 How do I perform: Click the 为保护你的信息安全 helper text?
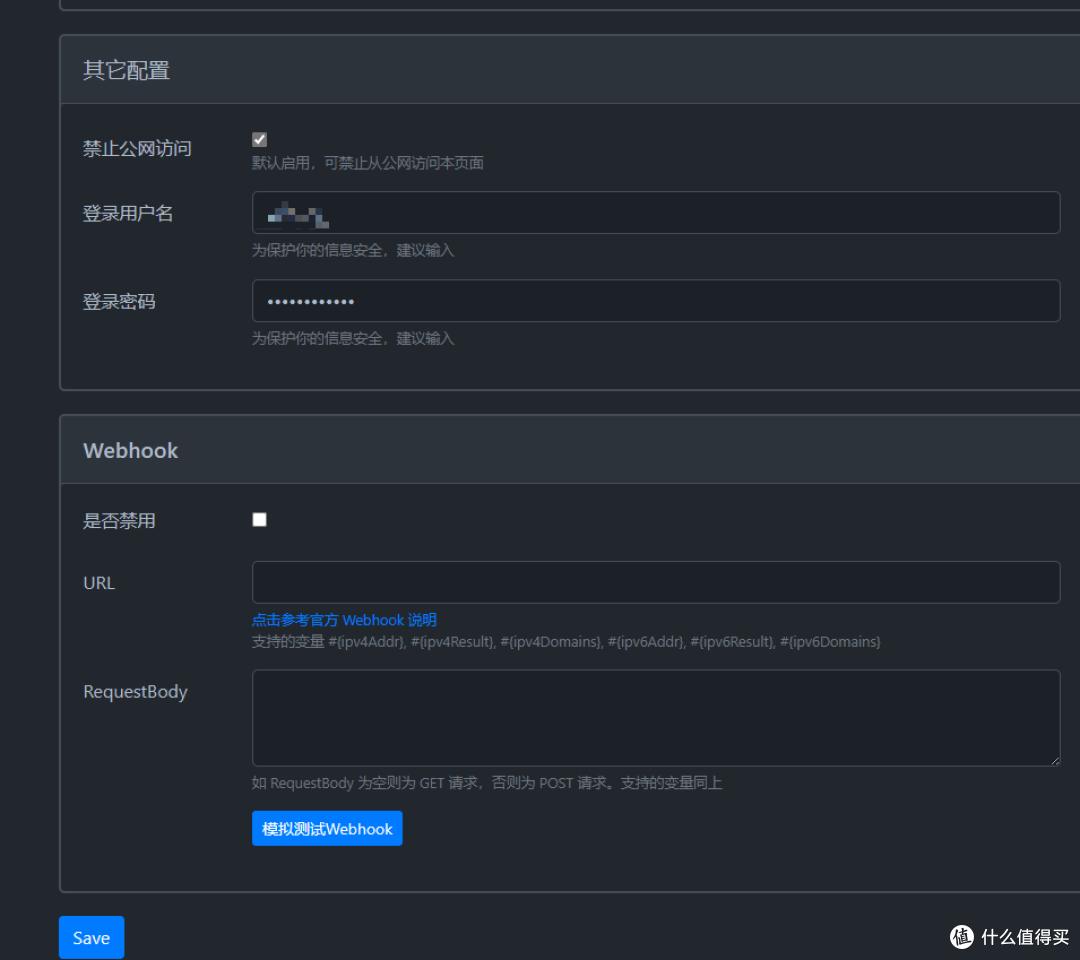[354, 250]
